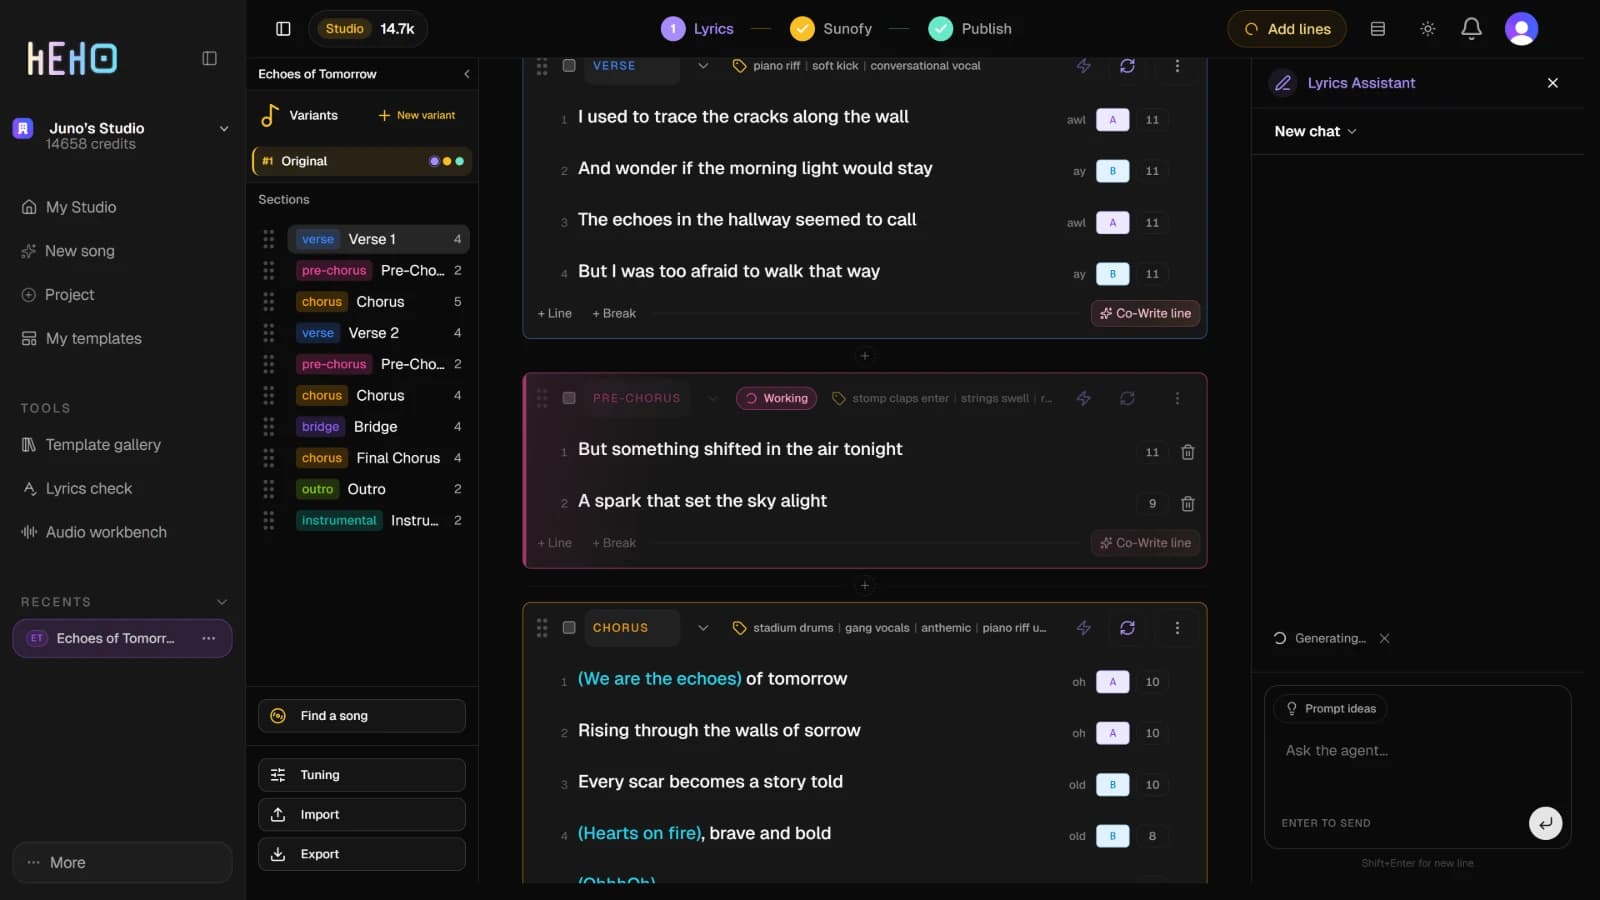Toggle rhyme badge A on 'echoes in the hallway' line
The height and width of the screenshot is (900, 1600).
coord(1112,223)
